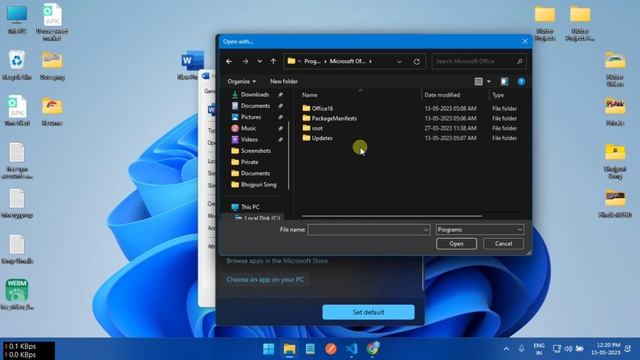The width and height of the screenshot is (640, 360).
Task: Sort by Name column header
Action: click(309, 95)
